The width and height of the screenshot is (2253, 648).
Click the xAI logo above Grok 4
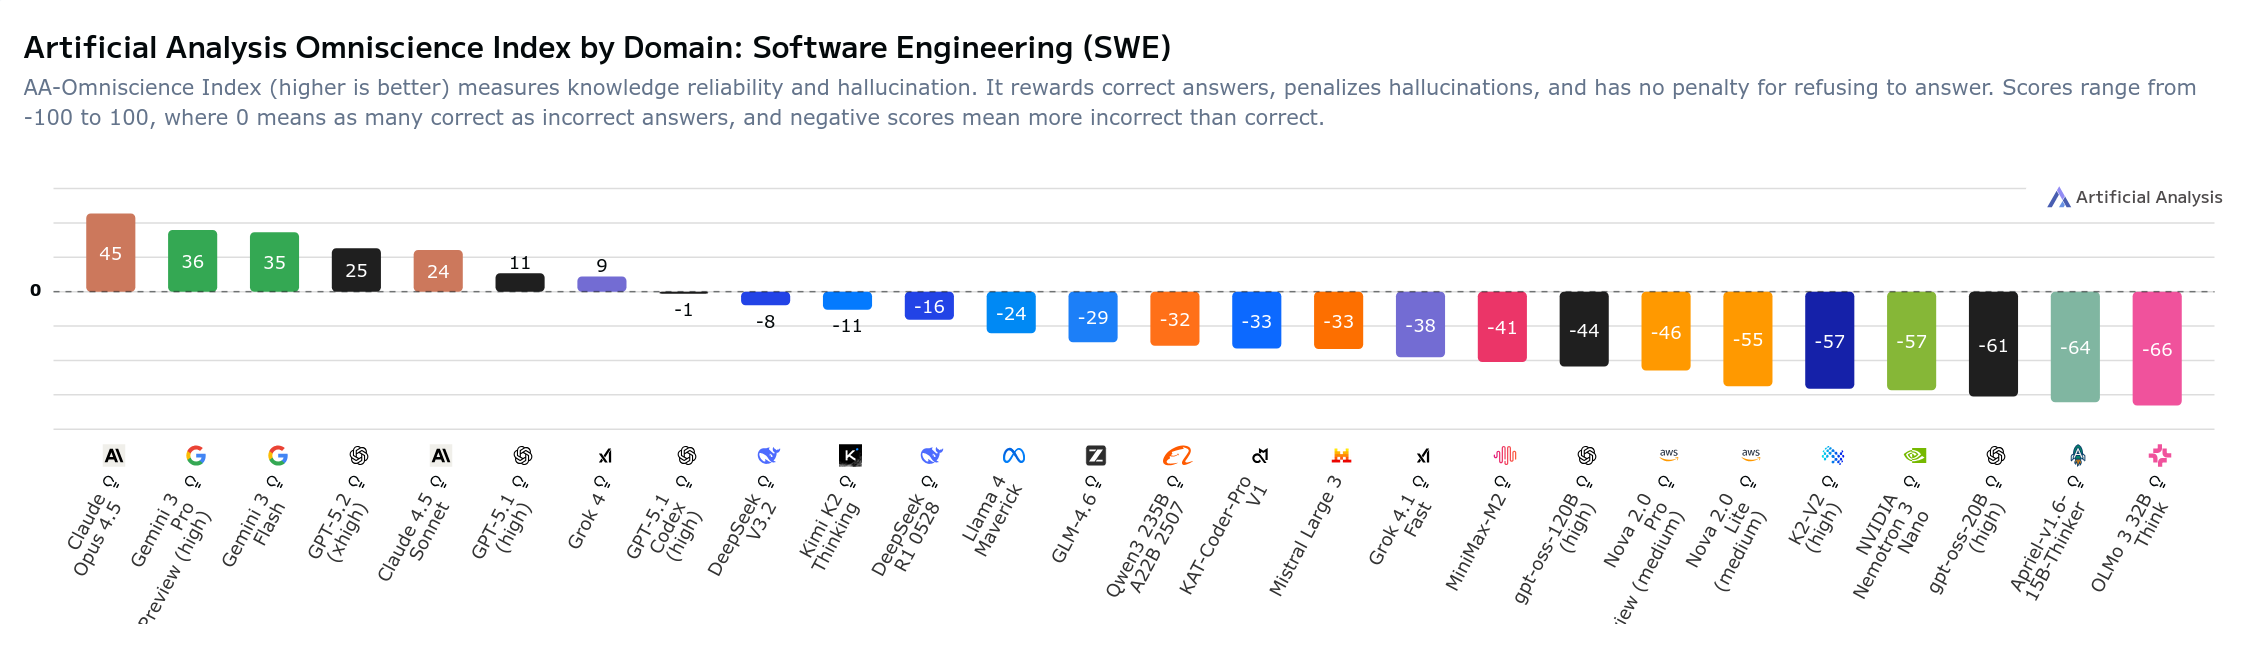click(x=605, y=456)
